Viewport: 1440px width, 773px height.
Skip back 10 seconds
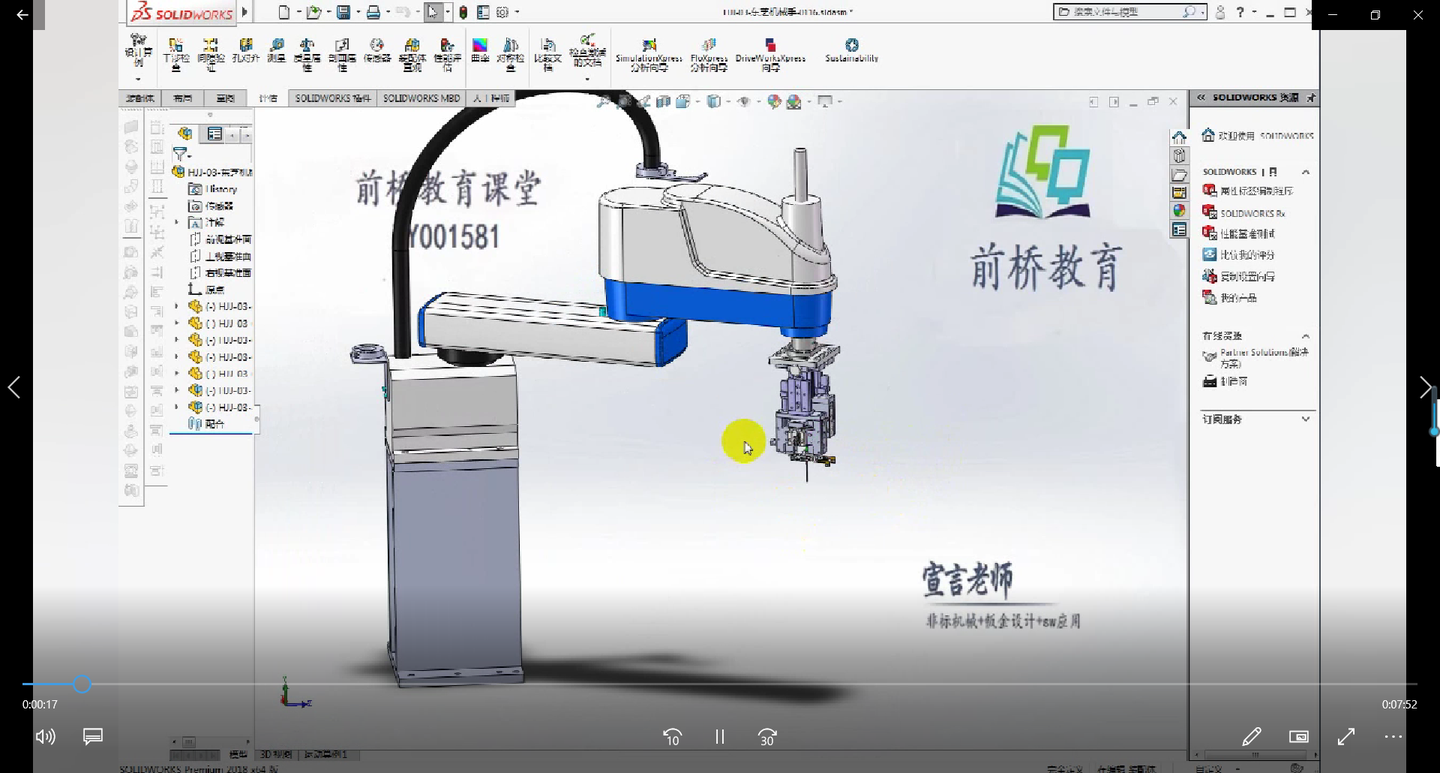pos(672,737)
